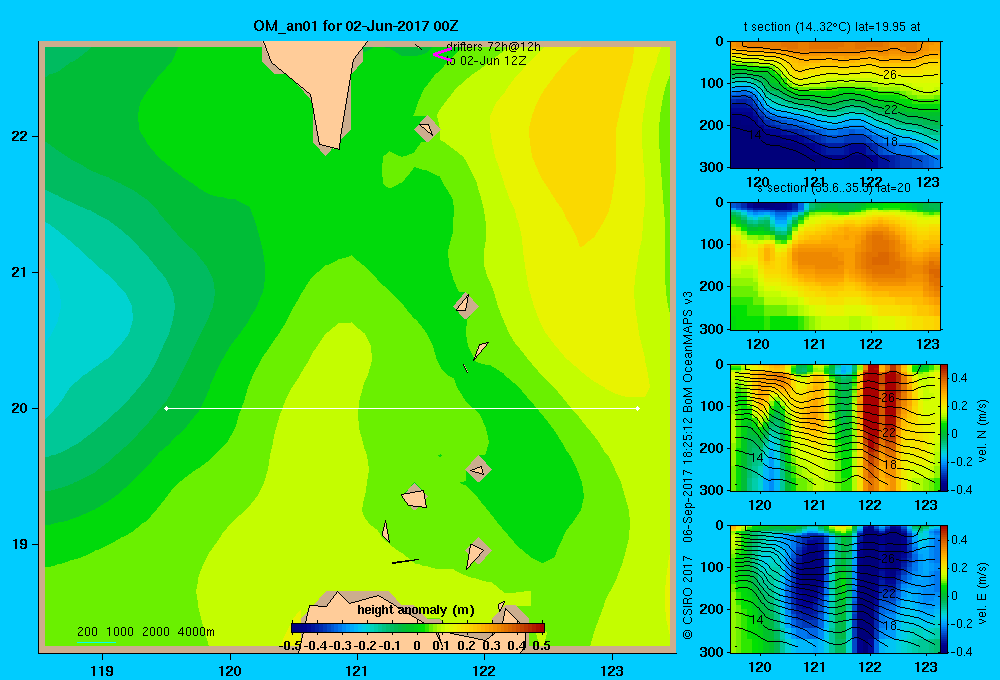The height and width of the screenshot is (680, 1000).
Task: Click the 'vel. N (m/s)' axis label
Action: [982, 431]
